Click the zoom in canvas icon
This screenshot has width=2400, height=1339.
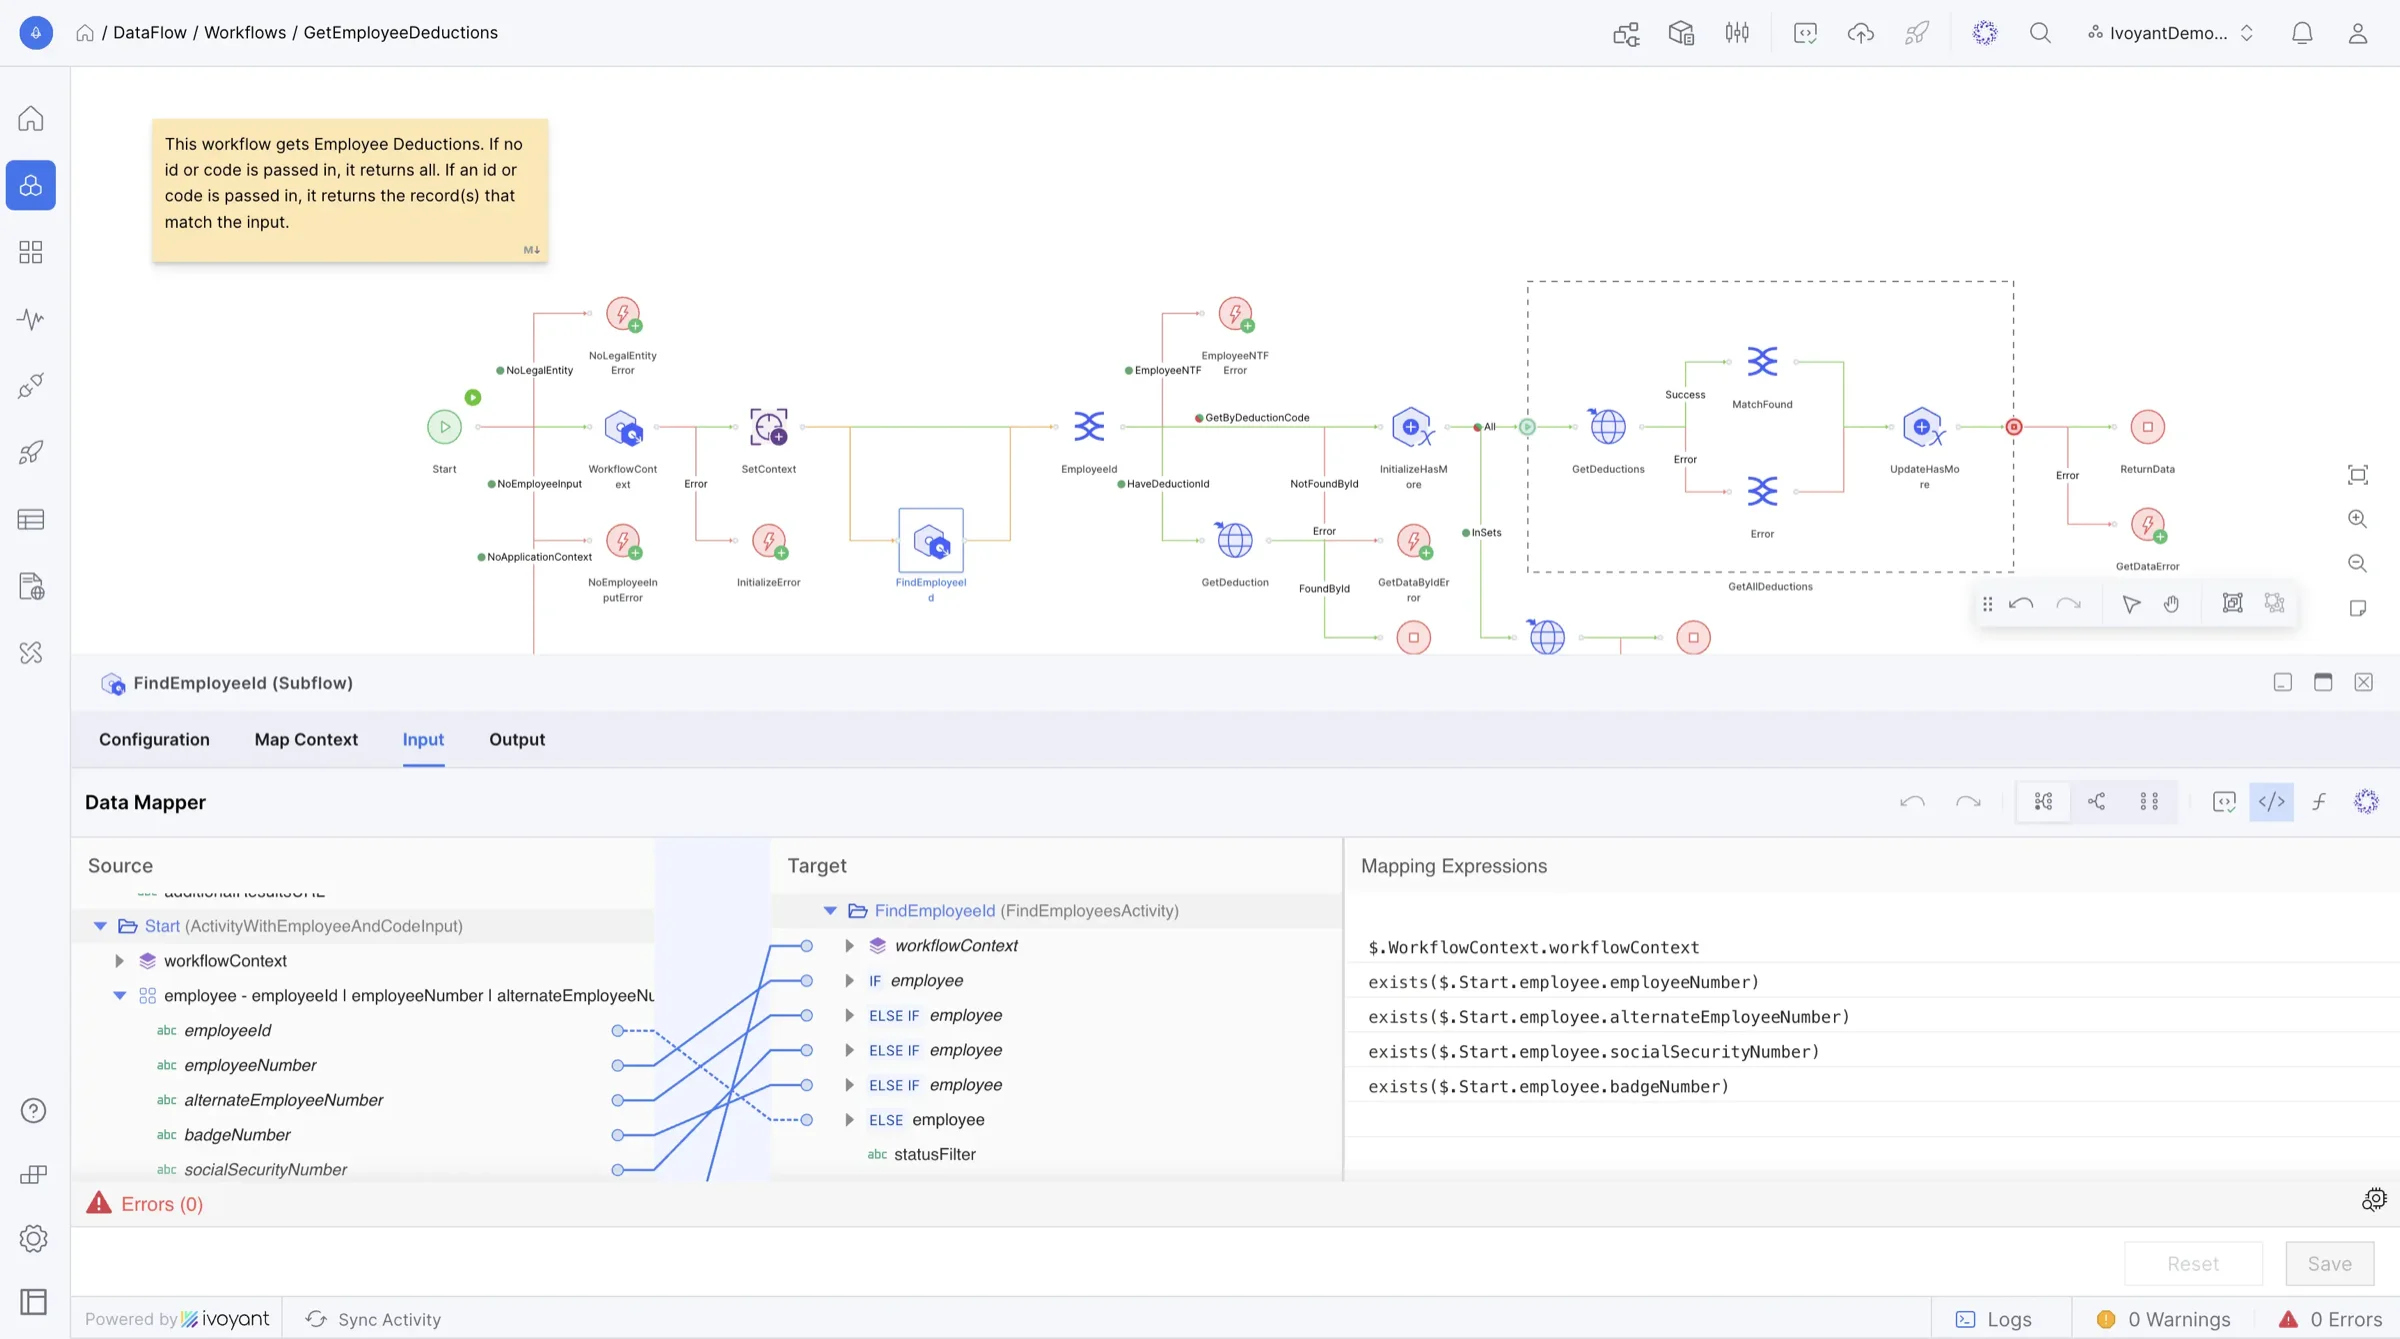point(2357,519)
